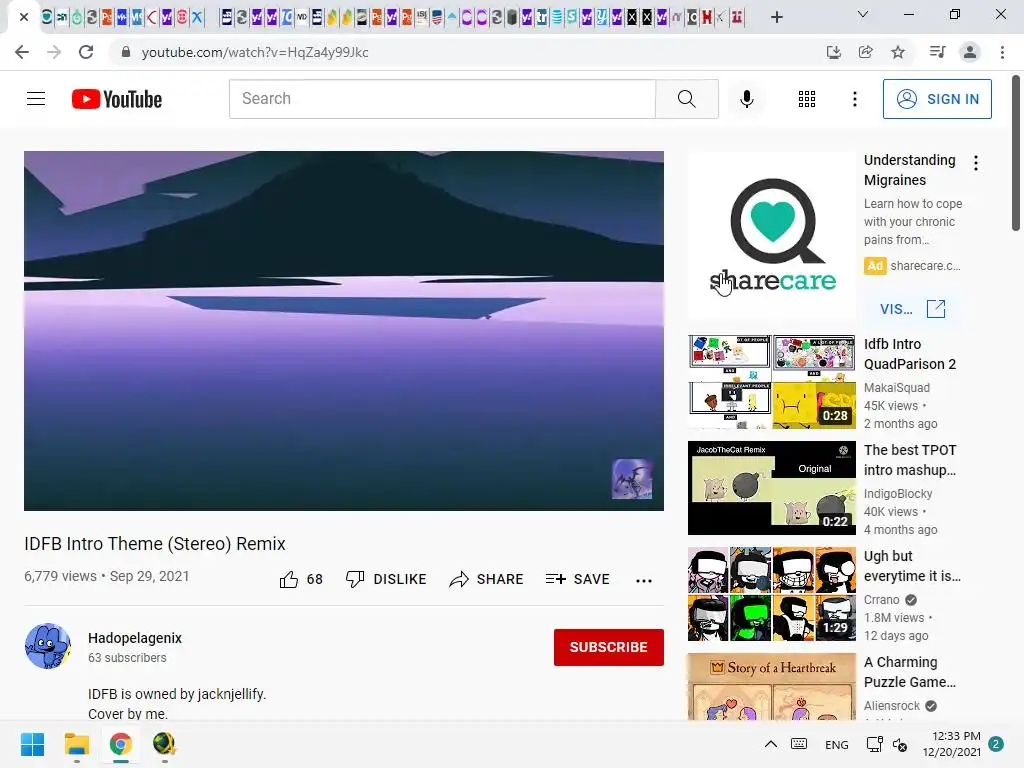The image size is (1024, 768).
Task: Open Chrome profile avatar
Action: [970, 52]
